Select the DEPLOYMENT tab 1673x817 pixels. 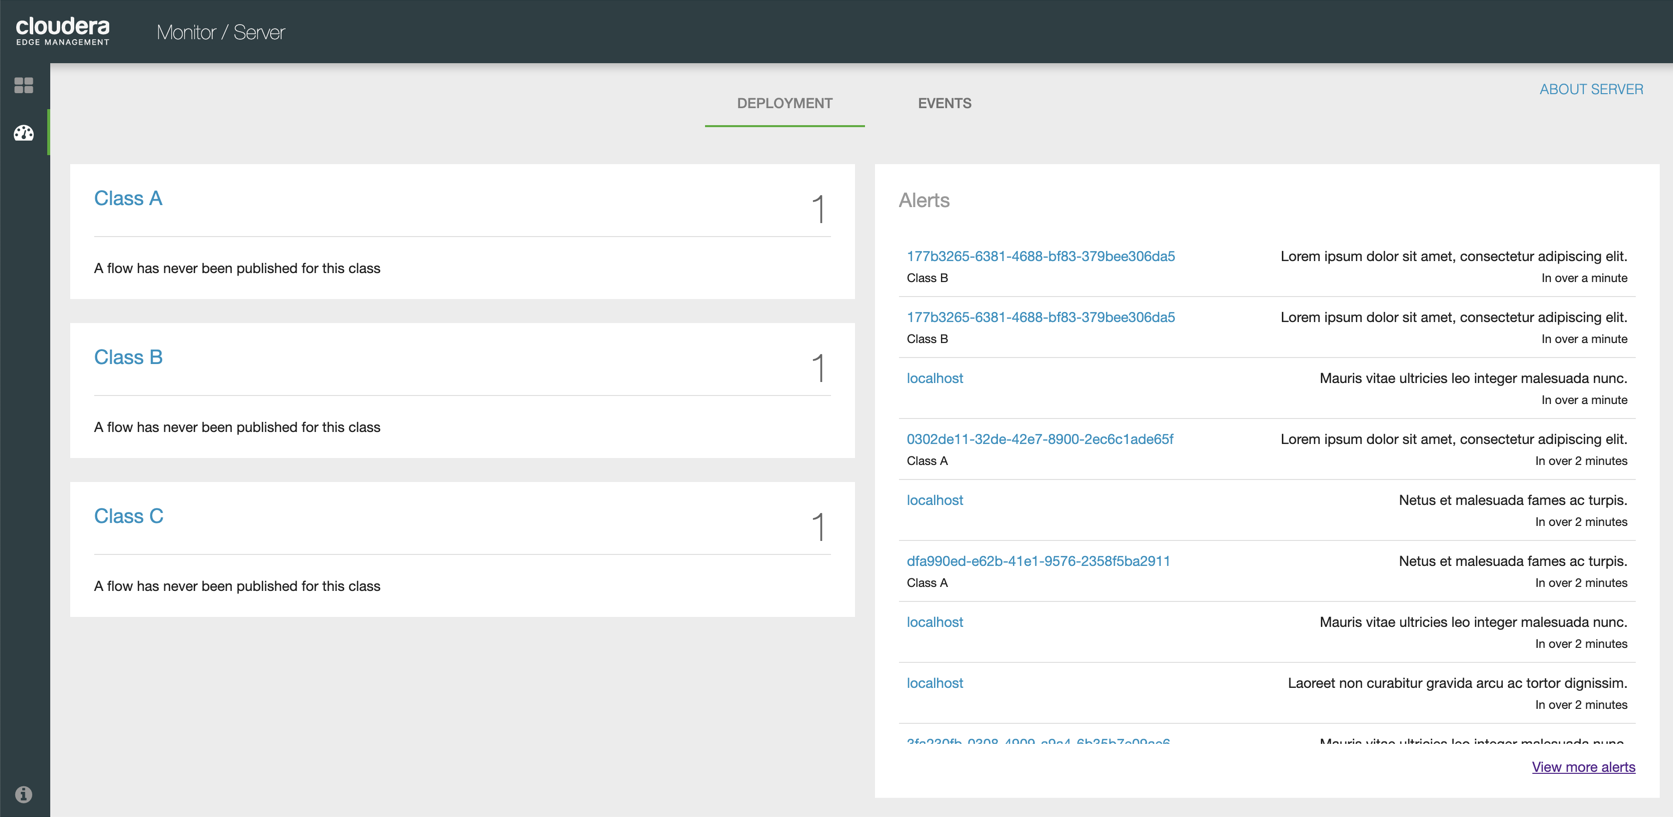coord(784,103)
